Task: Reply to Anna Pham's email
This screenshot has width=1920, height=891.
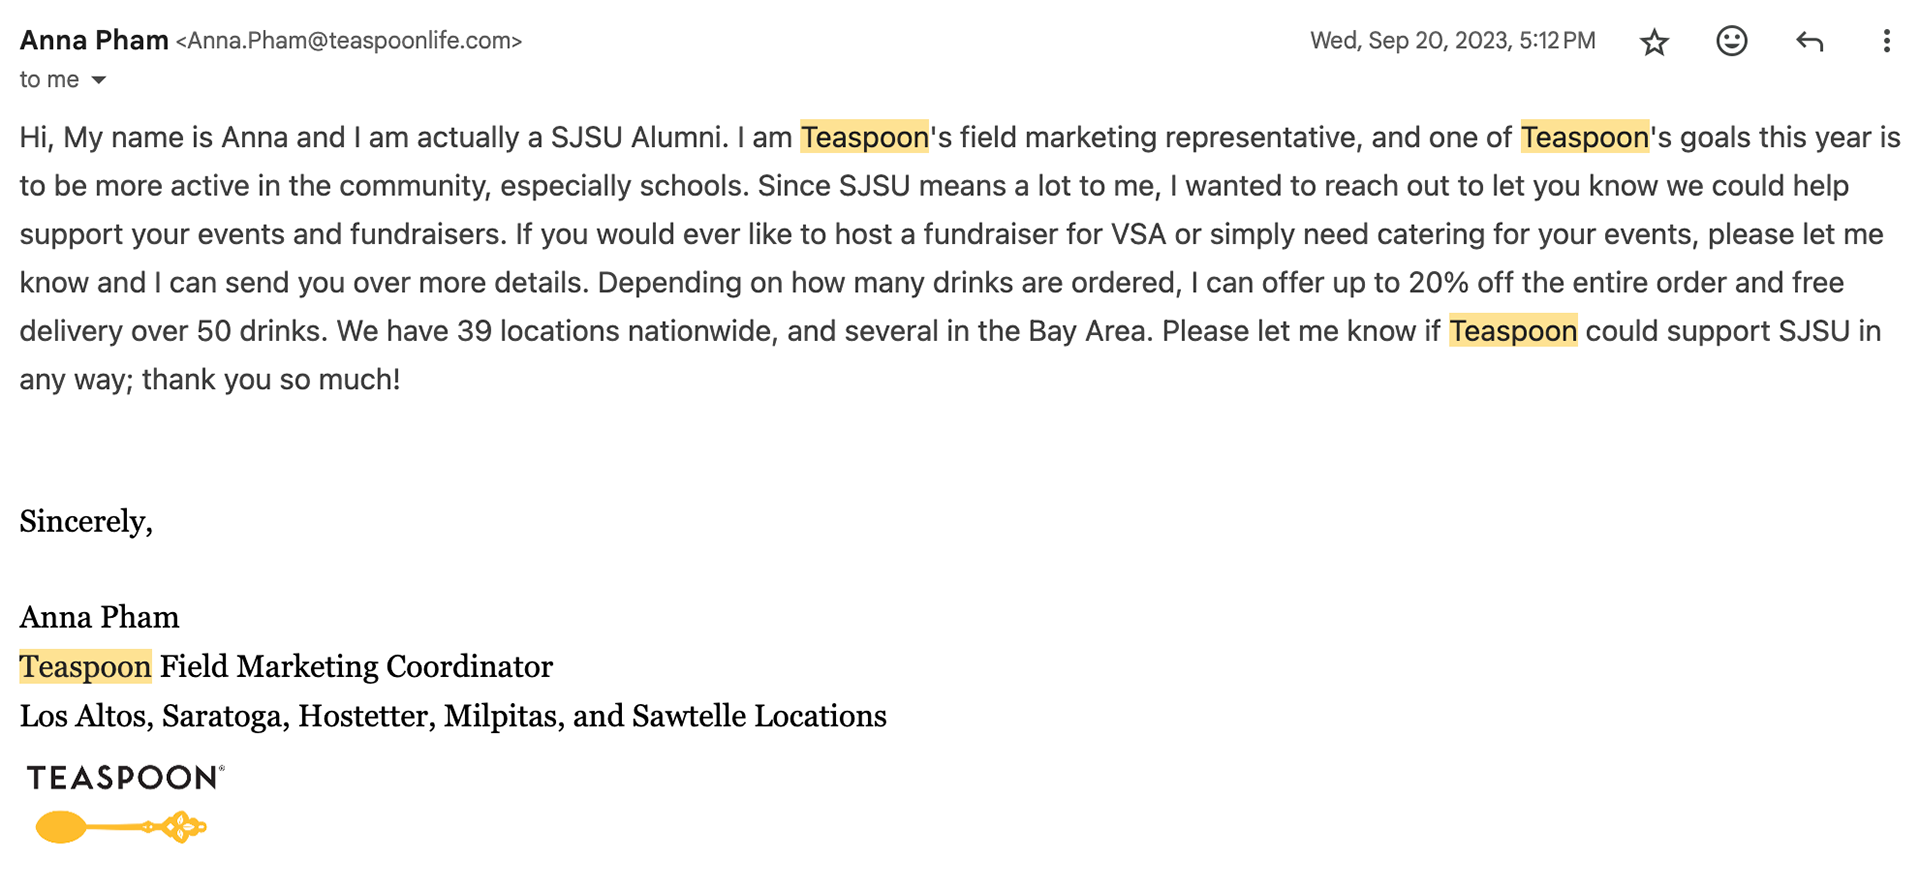Action: 1809,41
